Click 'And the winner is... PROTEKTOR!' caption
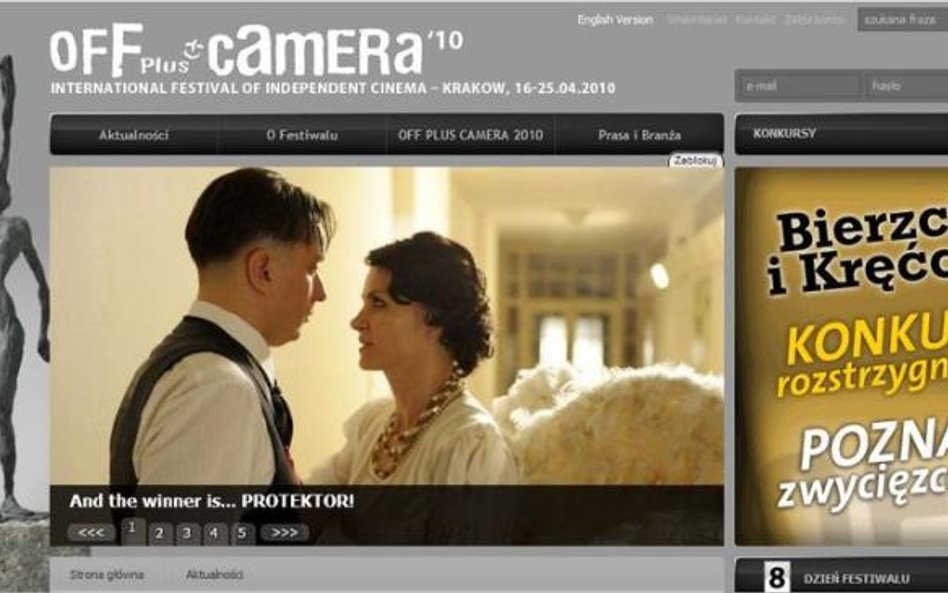The height and width of the screenshot is (593, 948). [212, 501]
